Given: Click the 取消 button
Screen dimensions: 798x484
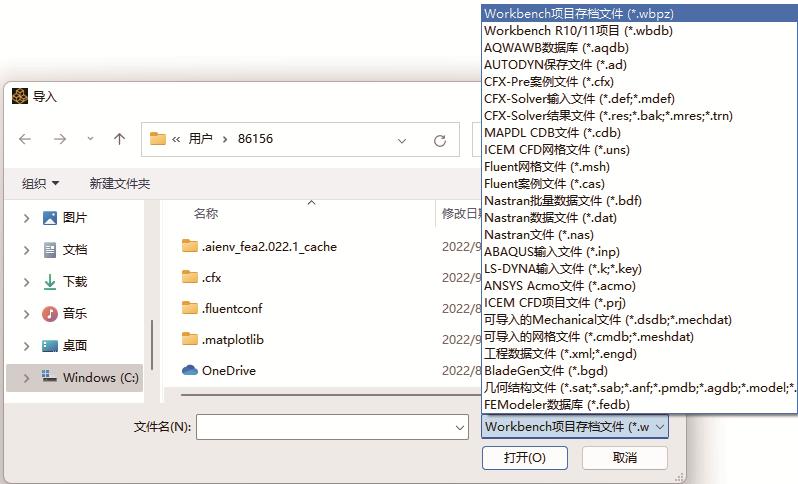Looking at the screenshot, I should (625, 458).
